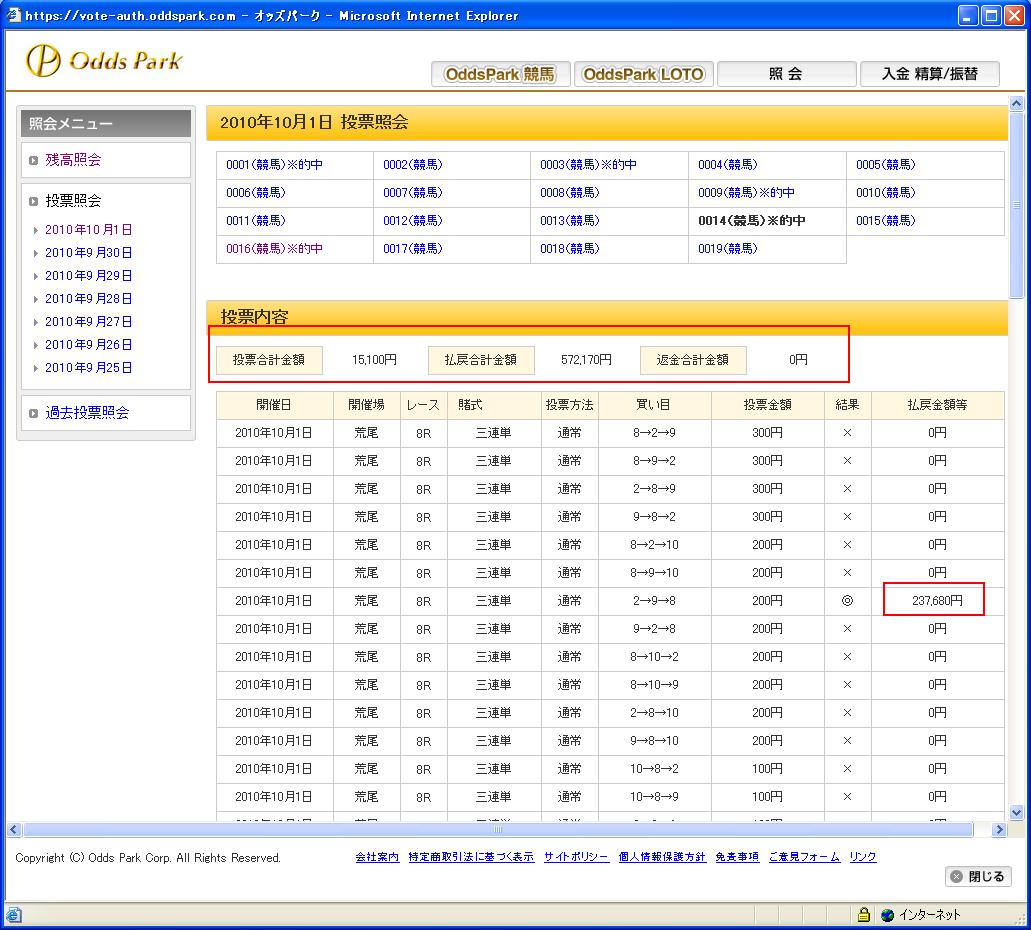Expand the 2010年9月27日 voting history entry
1031x930 pixels.
click(x=88, y=322)
